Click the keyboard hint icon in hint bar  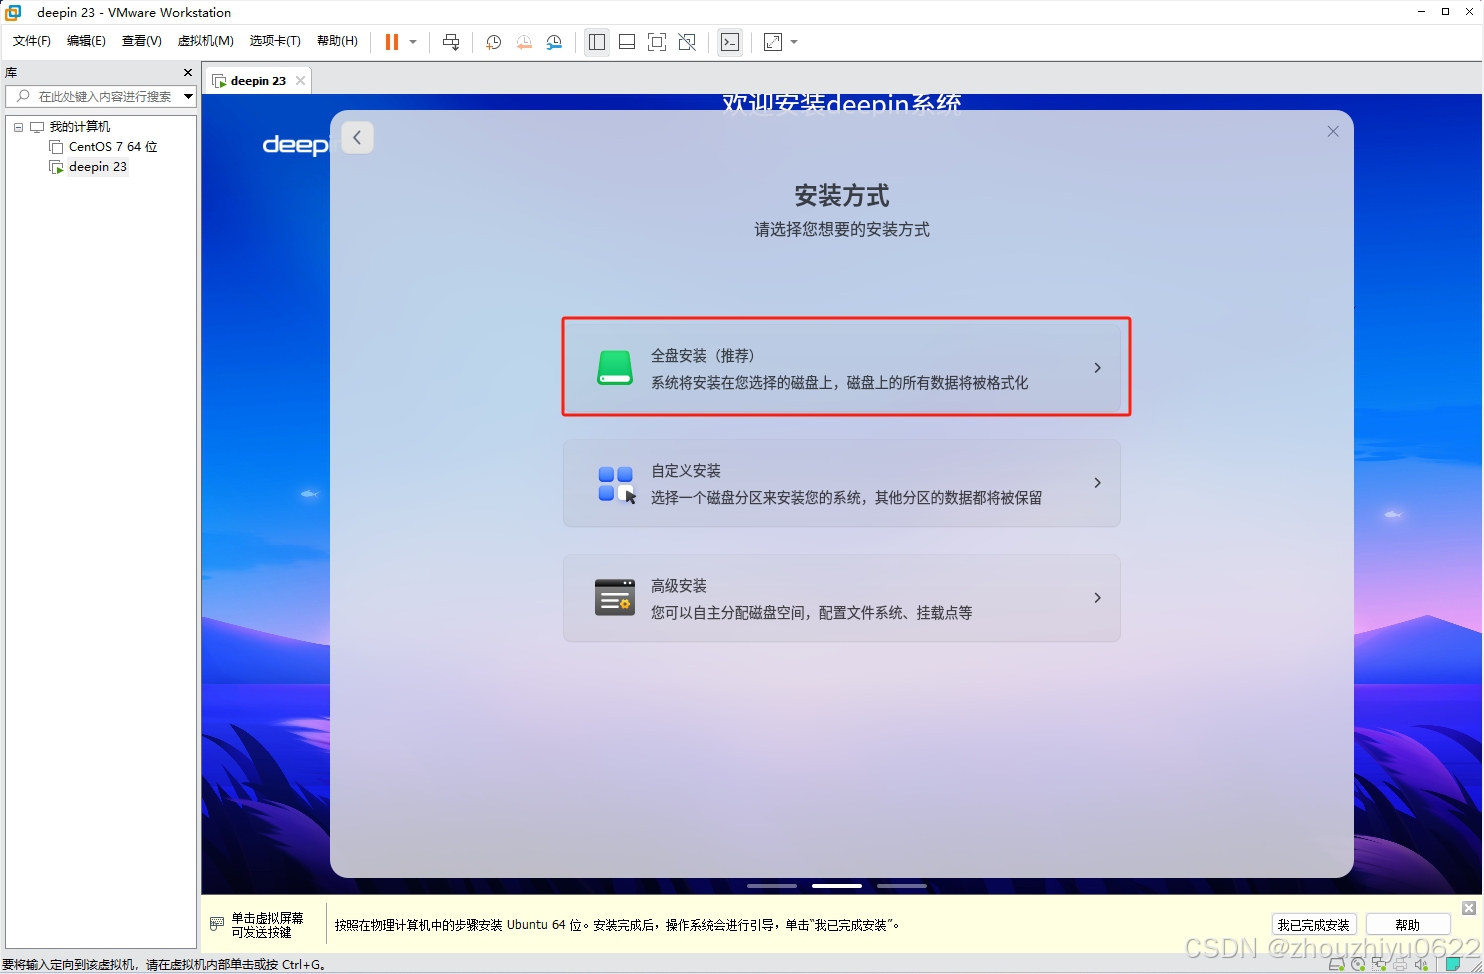point(217,924)
